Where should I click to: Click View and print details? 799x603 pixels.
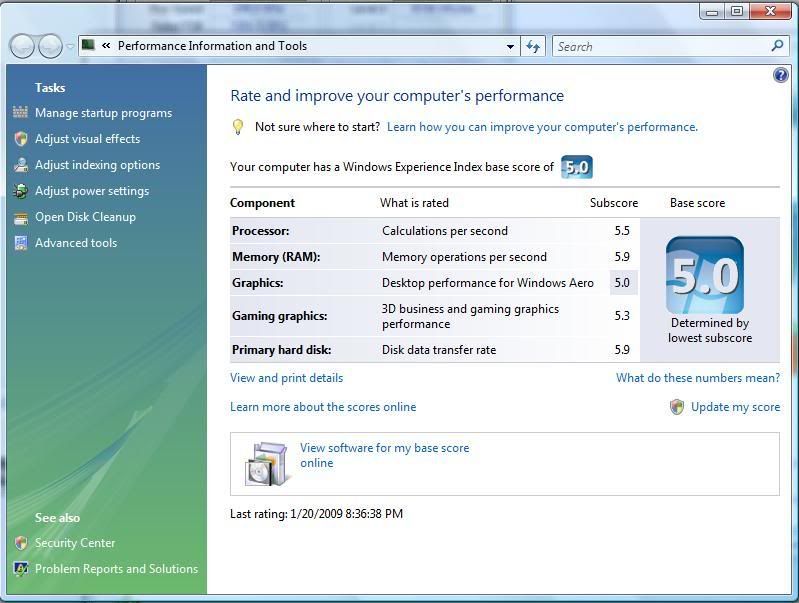(286, 378)
